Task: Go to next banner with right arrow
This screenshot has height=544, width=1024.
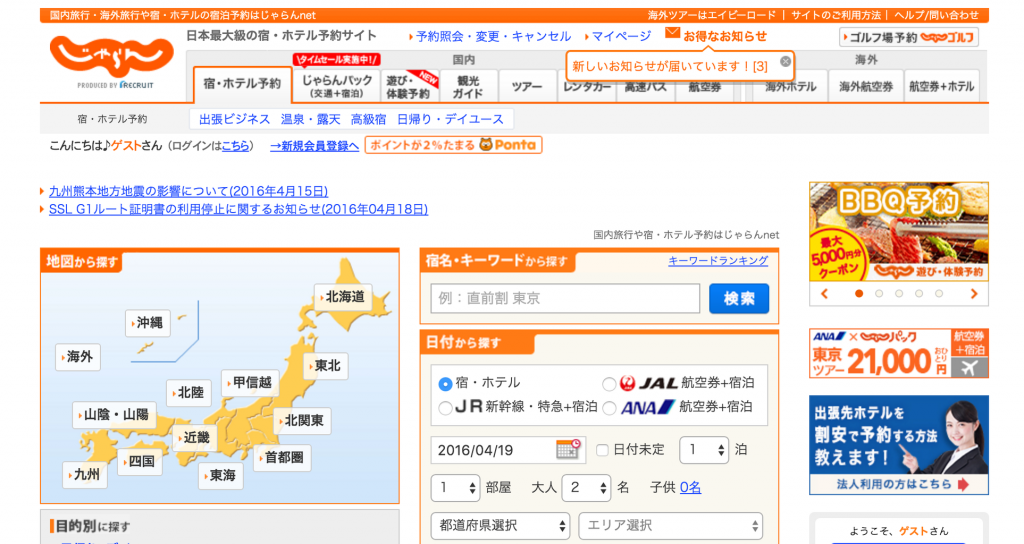Action: click(974, 294)
